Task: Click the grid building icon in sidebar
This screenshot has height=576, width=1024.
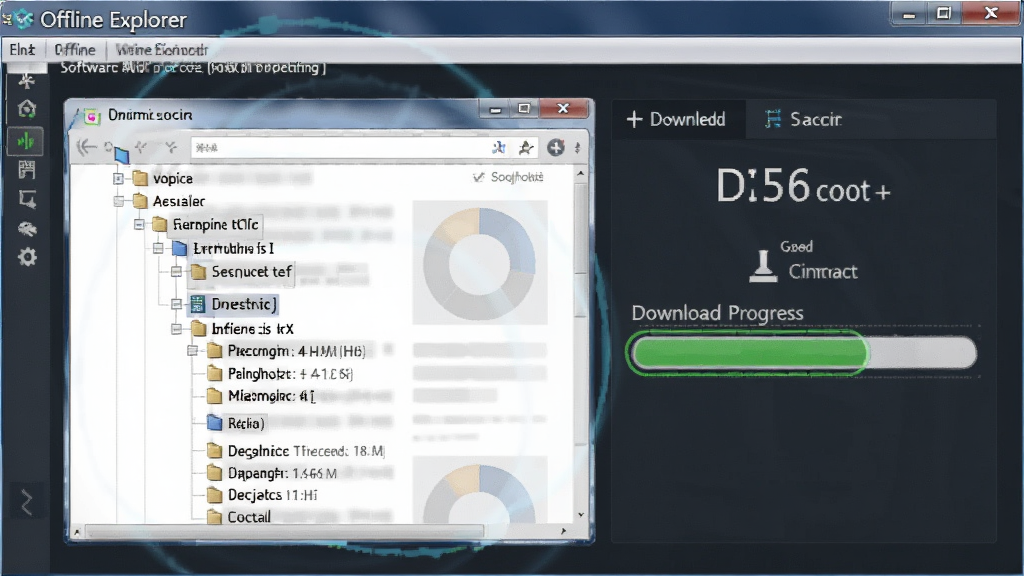Action: [27, 170]
